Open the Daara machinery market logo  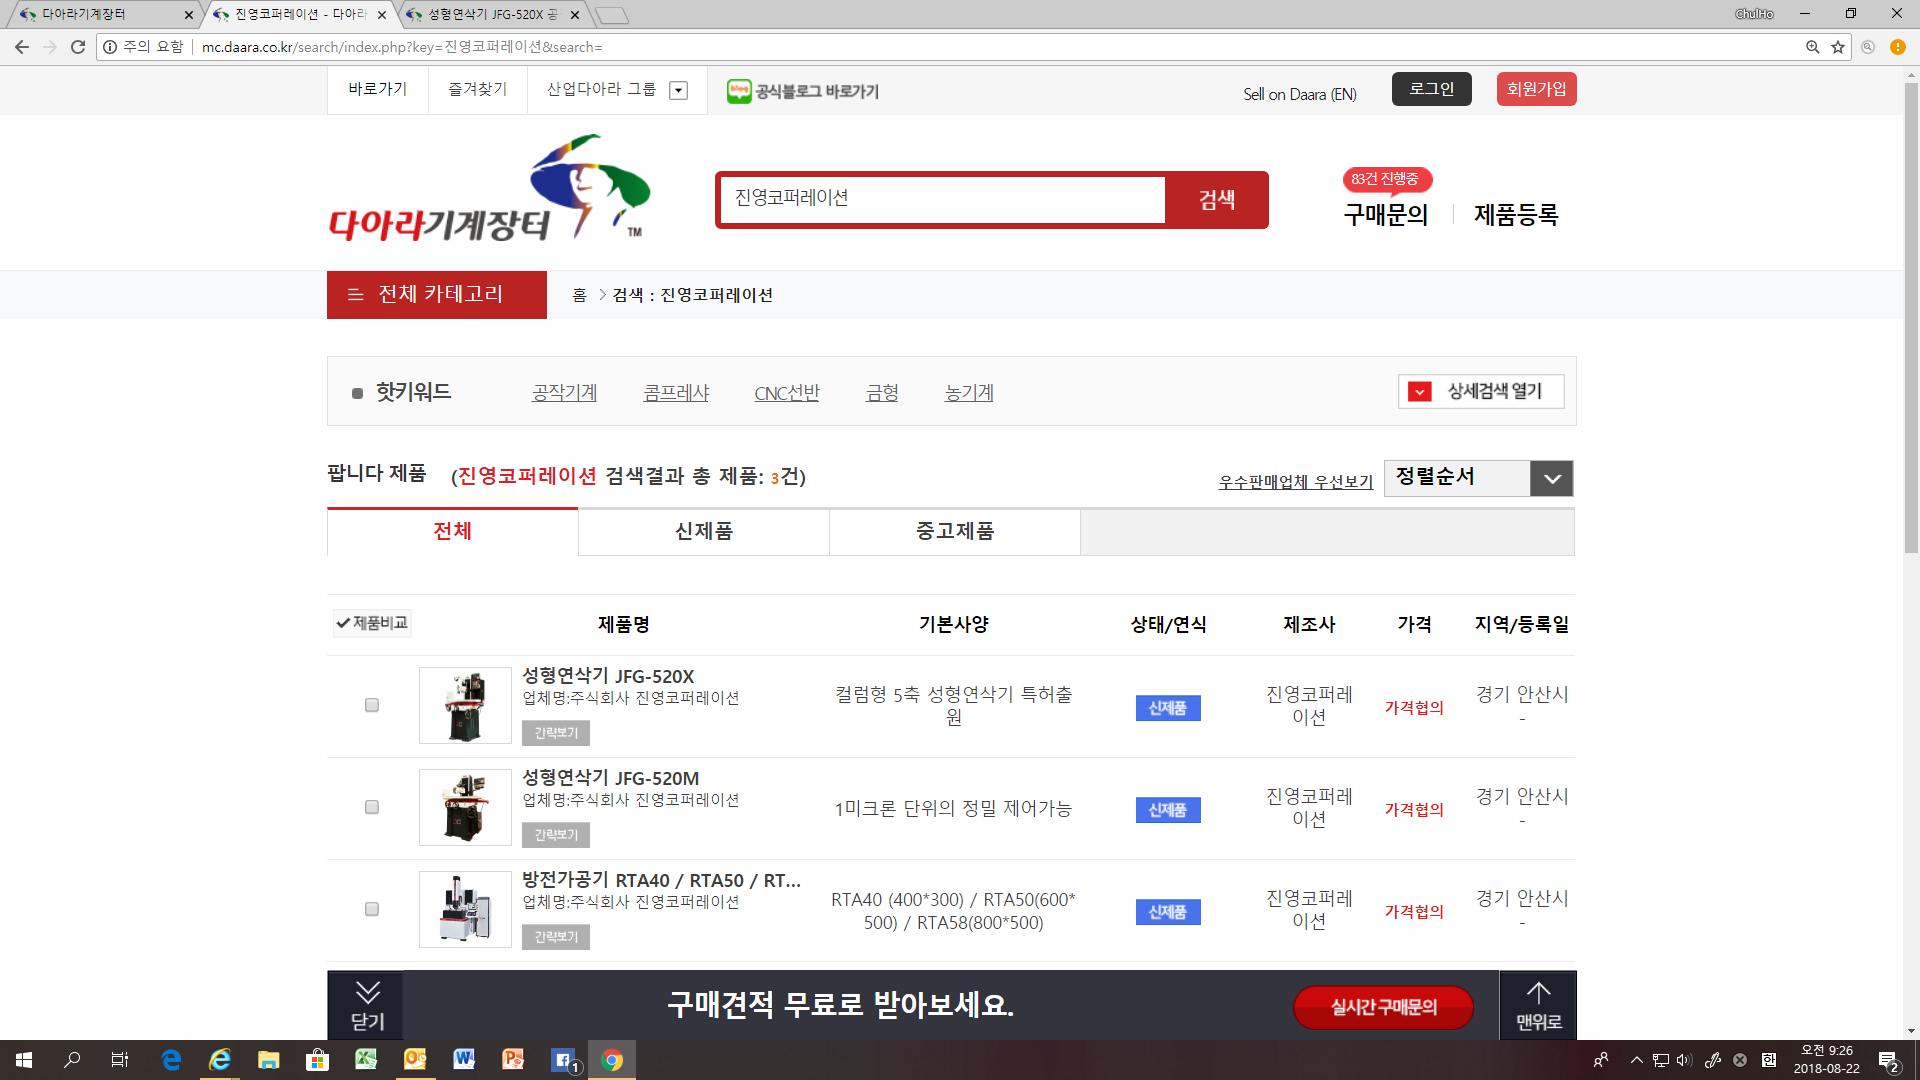[490, 189]
